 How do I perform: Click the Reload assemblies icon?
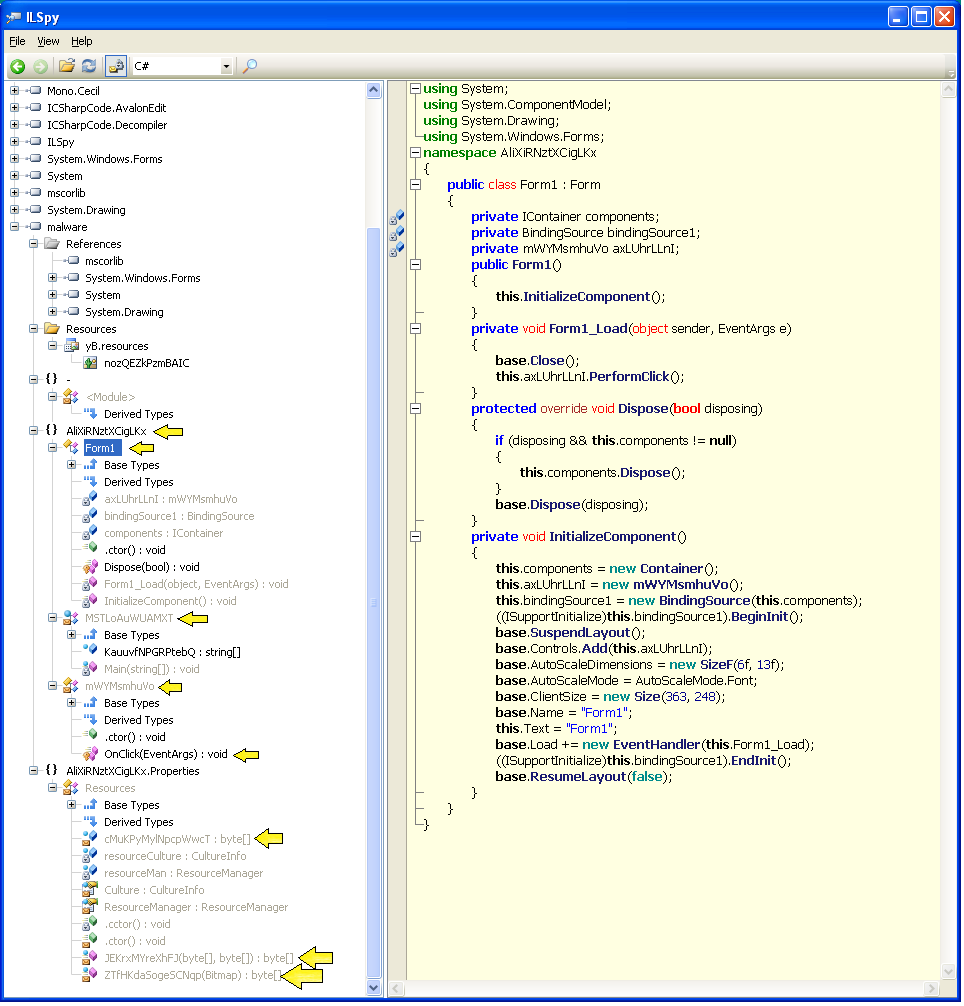(89, 66)
